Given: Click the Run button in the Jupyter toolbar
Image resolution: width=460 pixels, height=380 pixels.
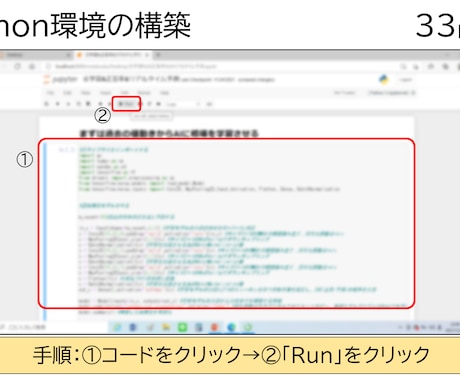Looking at the screenshot, I should click(126, 104).
